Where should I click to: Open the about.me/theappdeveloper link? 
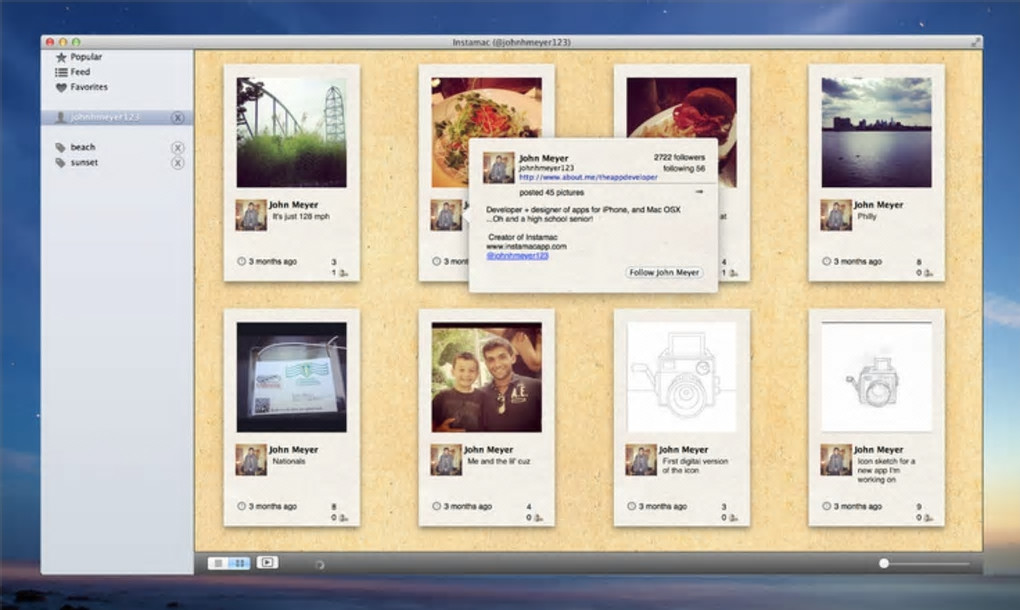(x=588, y=177)
